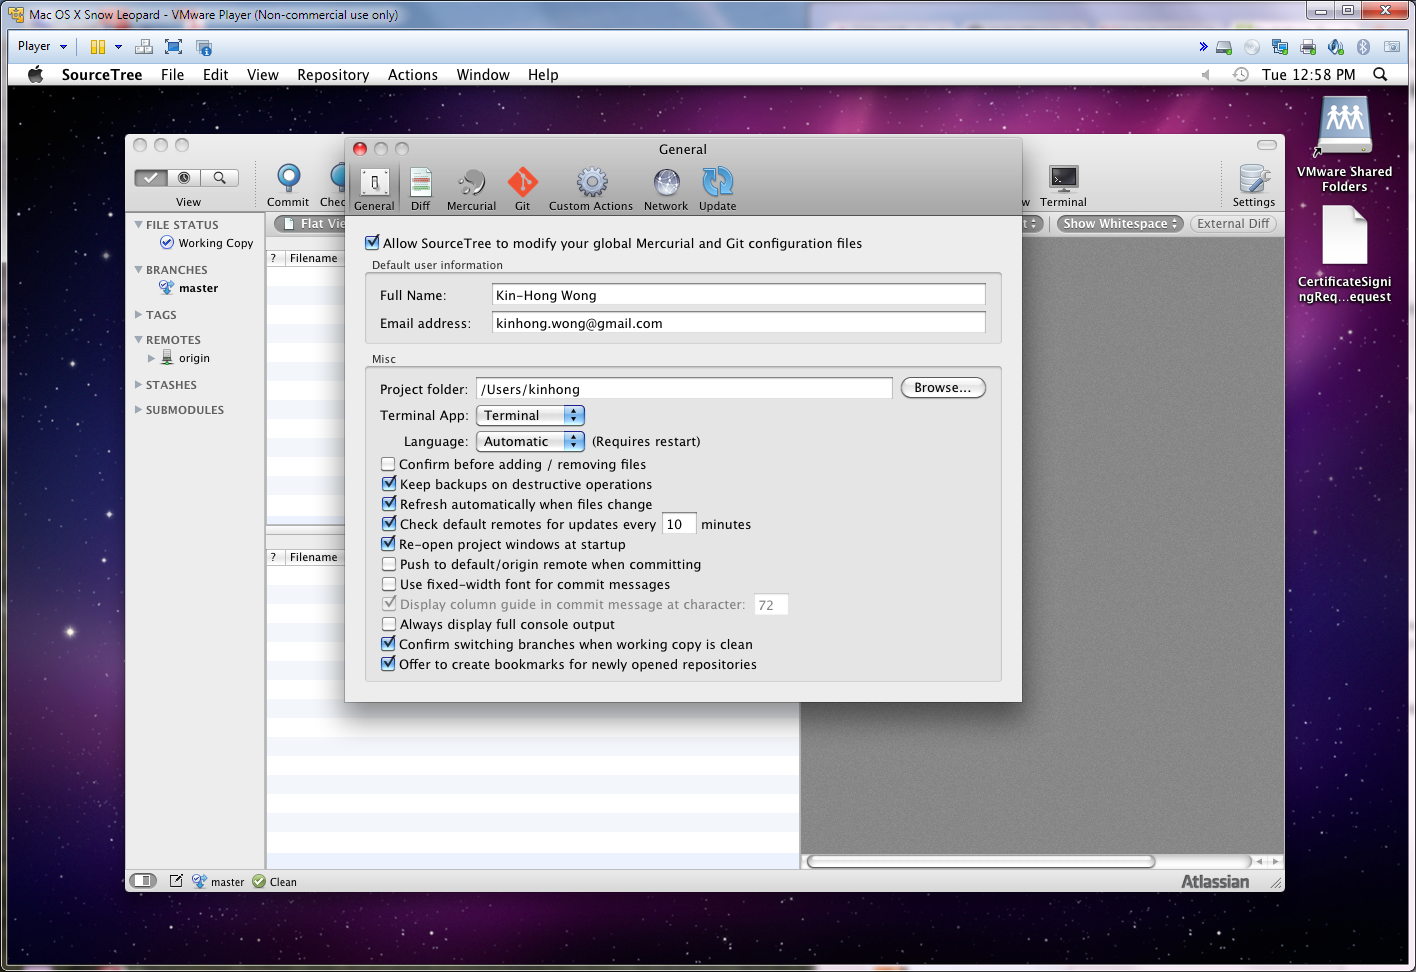Open the Edit menu
The height and width of the screenshot is (972, 1416).
point(215,75)
